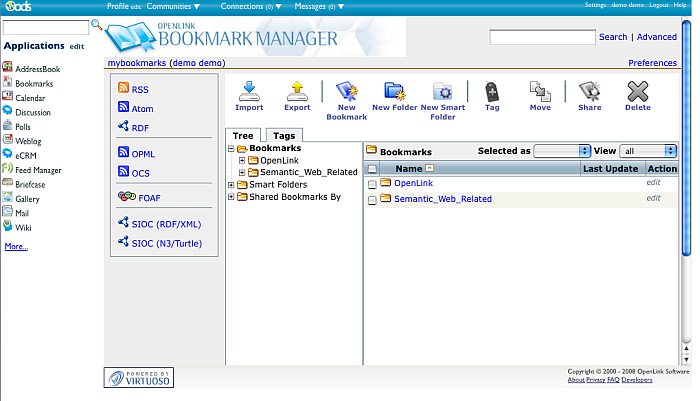Viewport: 700px width, 401px height.
Task: Click the Delete toolbar icon
Action: point(637,91)
